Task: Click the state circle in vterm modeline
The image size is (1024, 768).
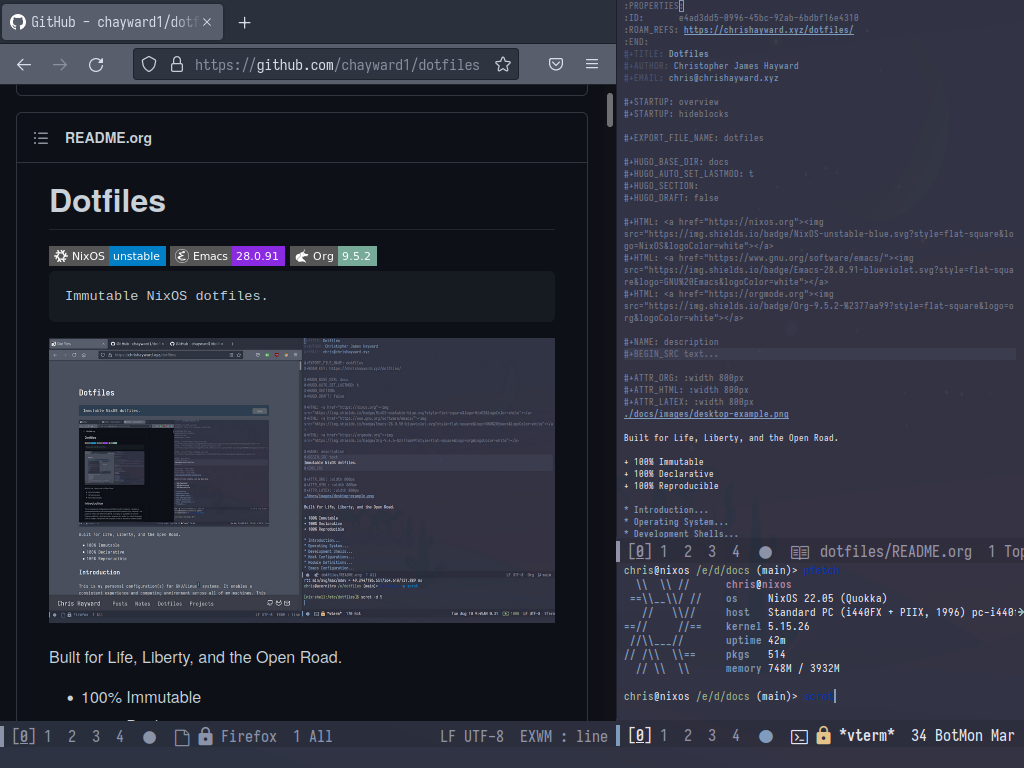Action: tap(766, 737)
